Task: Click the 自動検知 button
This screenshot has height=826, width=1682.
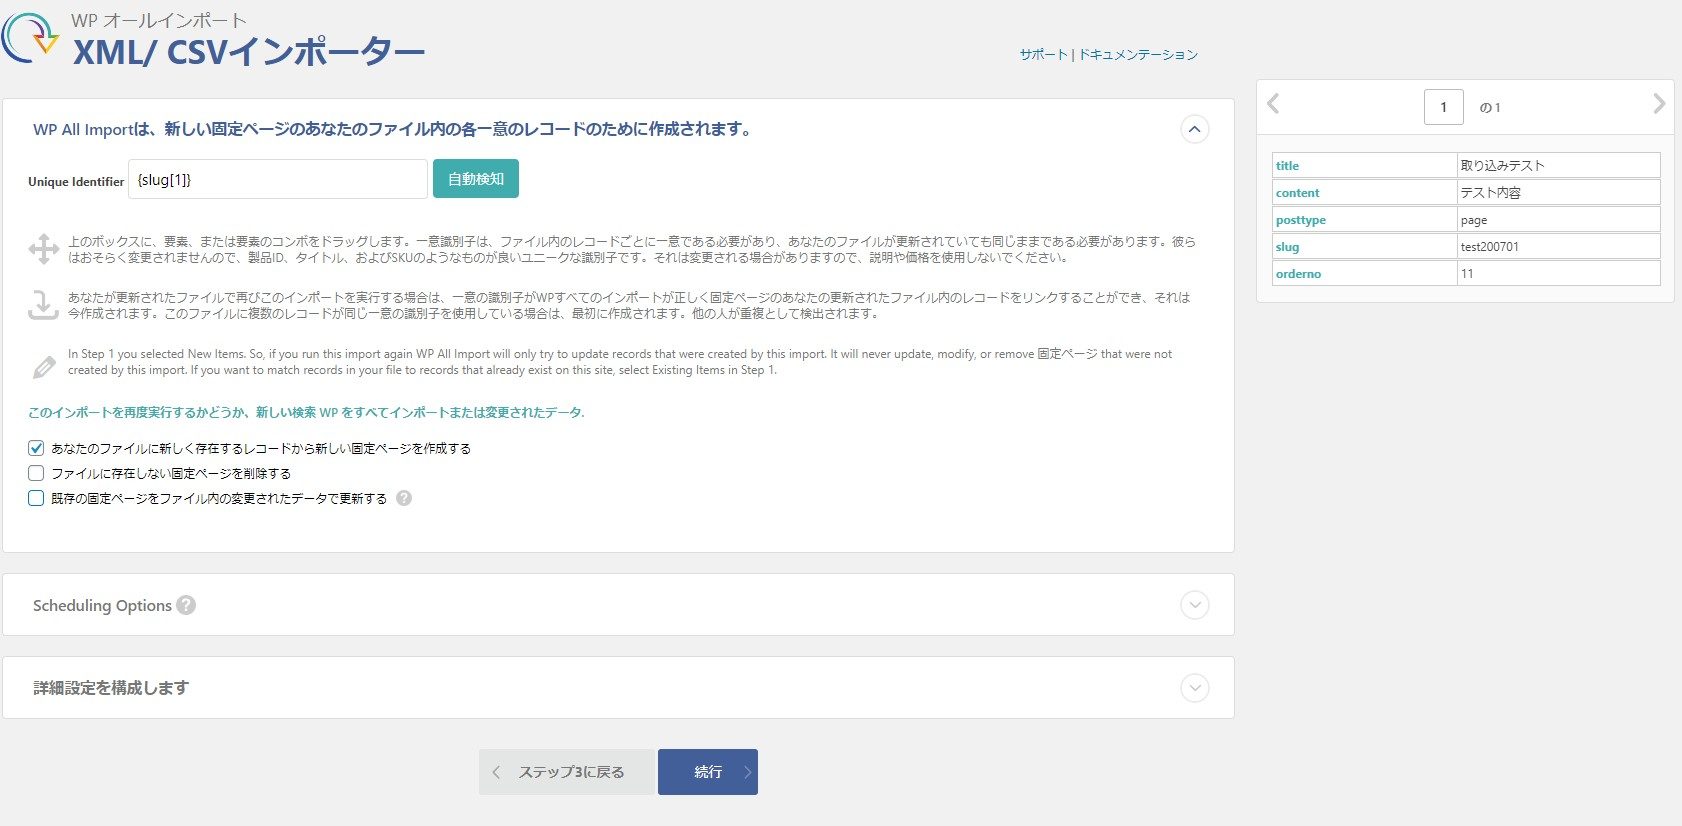Action: [476, 179]
